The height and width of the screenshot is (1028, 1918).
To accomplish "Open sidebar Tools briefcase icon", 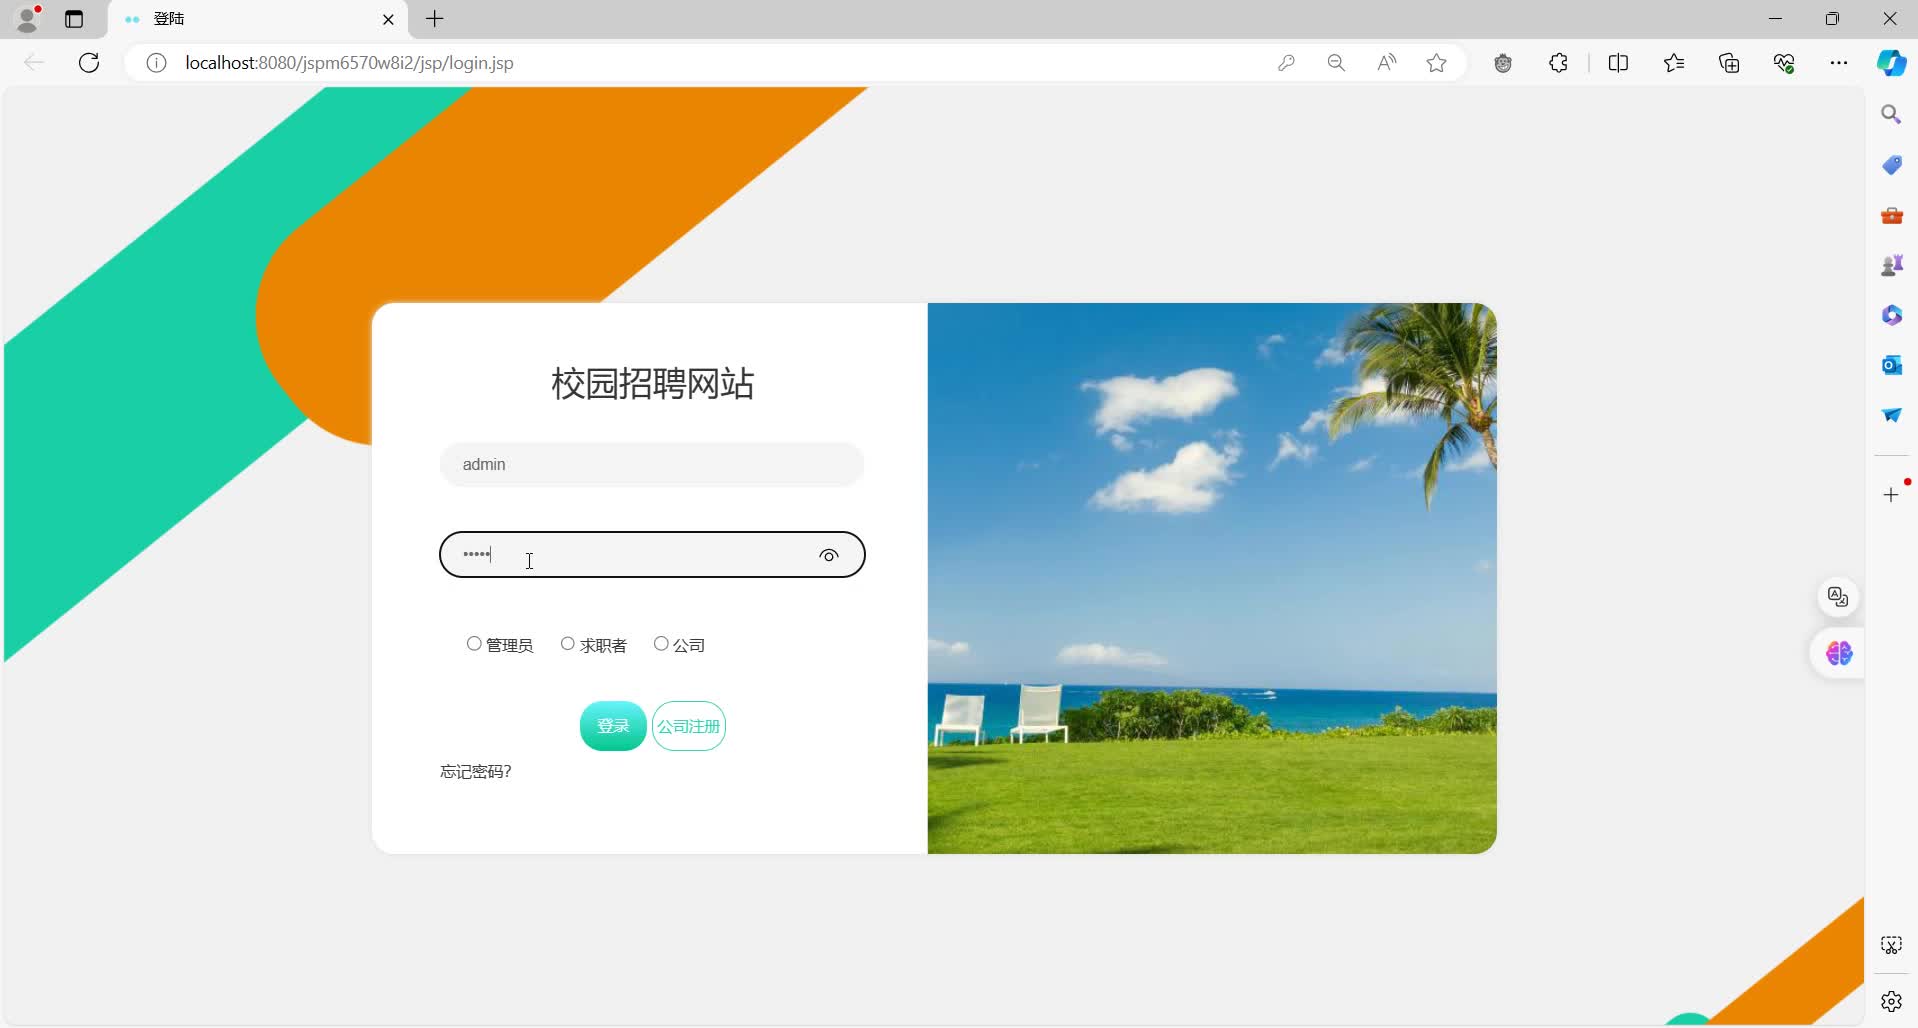I will pyautogui.click(x=1891, y=215).
